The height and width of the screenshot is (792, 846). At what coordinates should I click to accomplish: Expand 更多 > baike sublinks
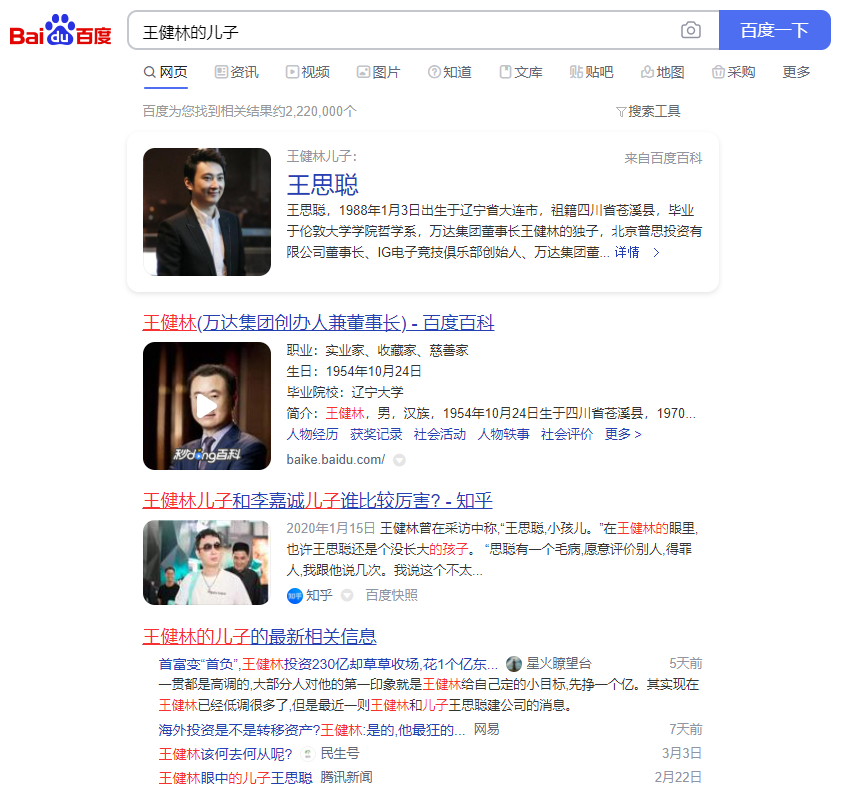[623, 434]
